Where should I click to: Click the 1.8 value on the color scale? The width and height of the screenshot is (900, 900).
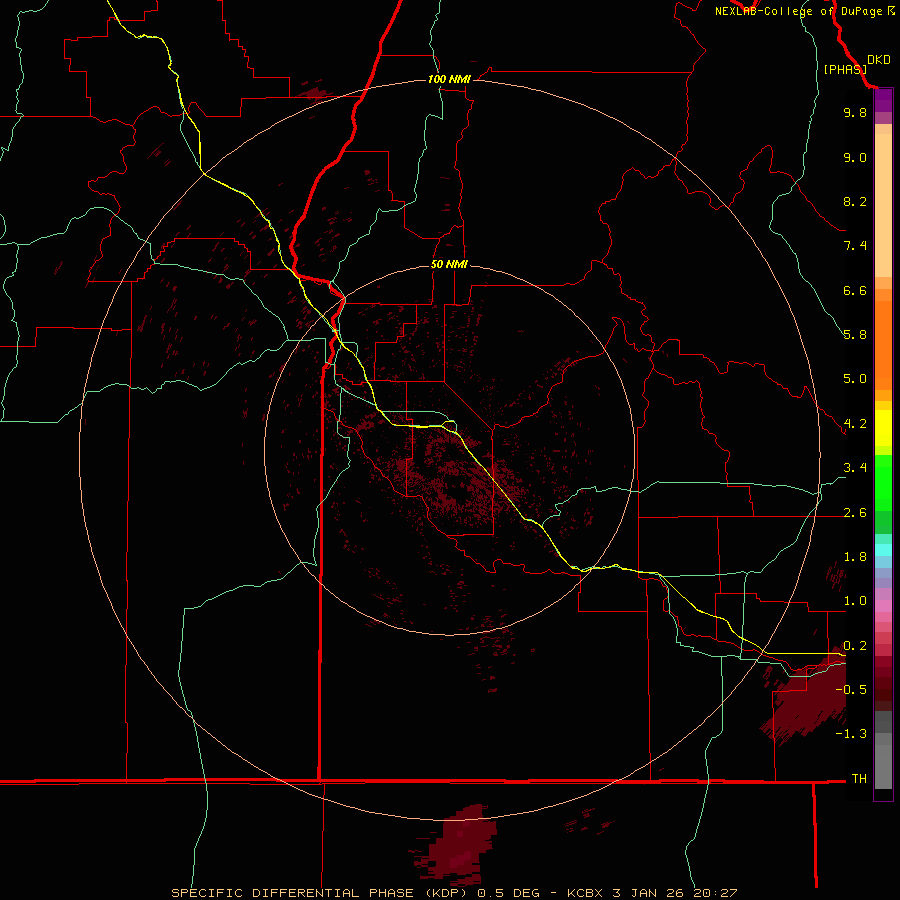tap(855, 557)
